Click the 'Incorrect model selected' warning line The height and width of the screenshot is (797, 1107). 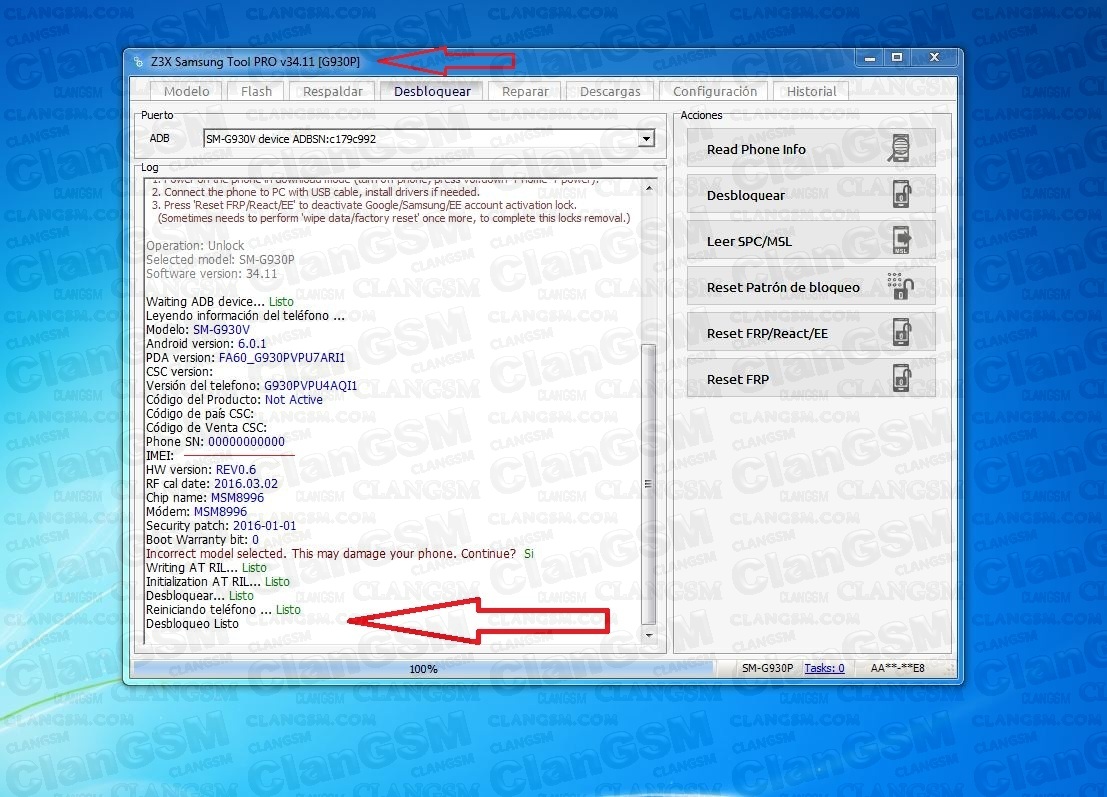[x=340, y=553]
